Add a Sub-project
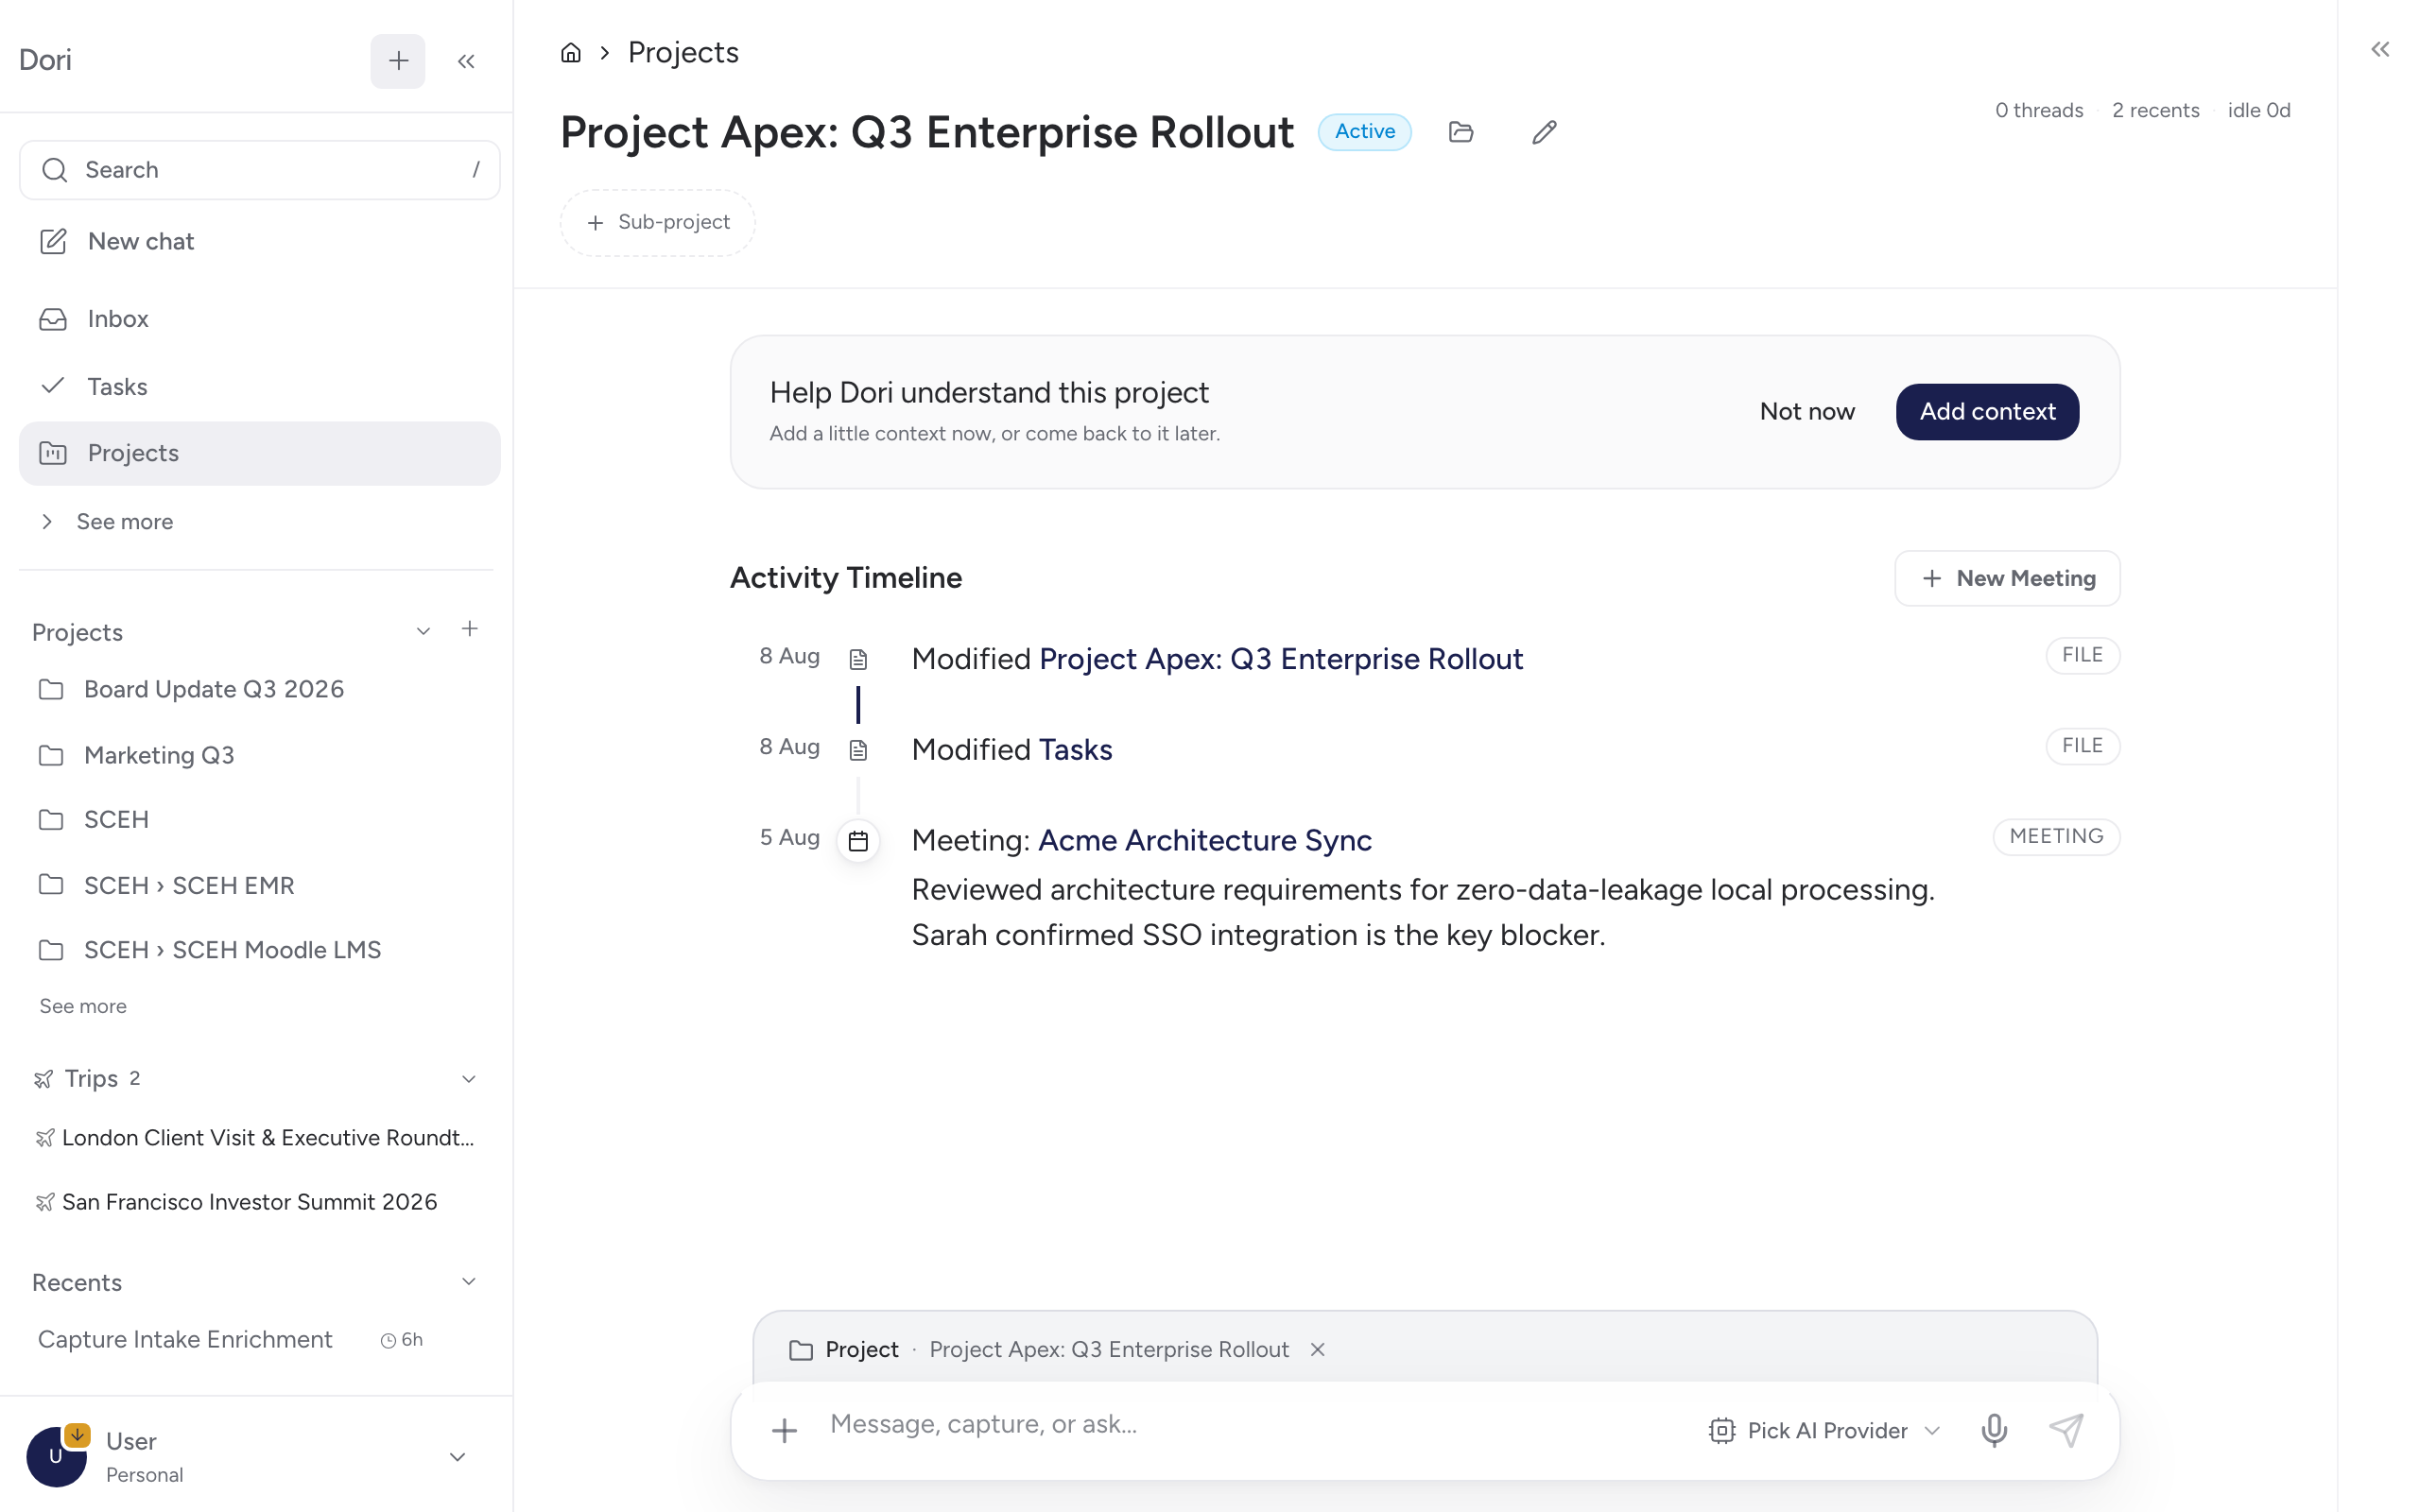The image size is (2420, 1512). (x=658, y=222)
